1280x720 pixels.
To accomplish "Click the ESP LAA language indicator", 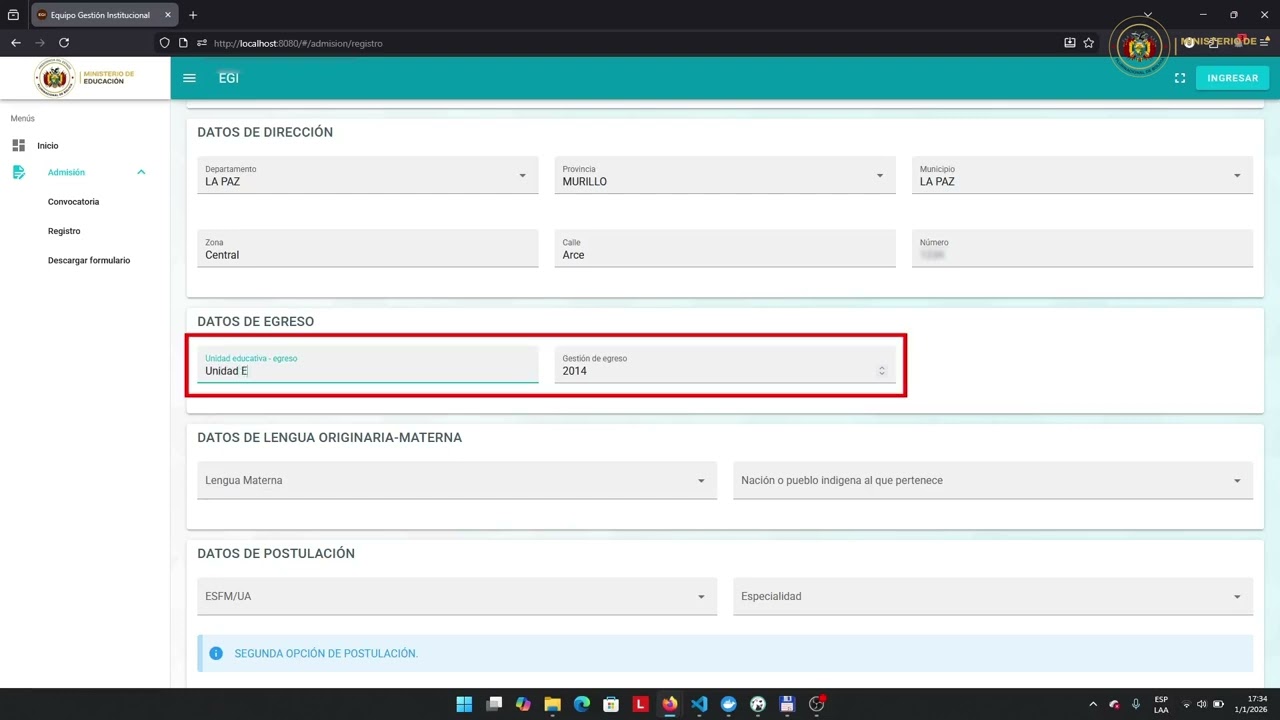I will (x=1161, y=704).
